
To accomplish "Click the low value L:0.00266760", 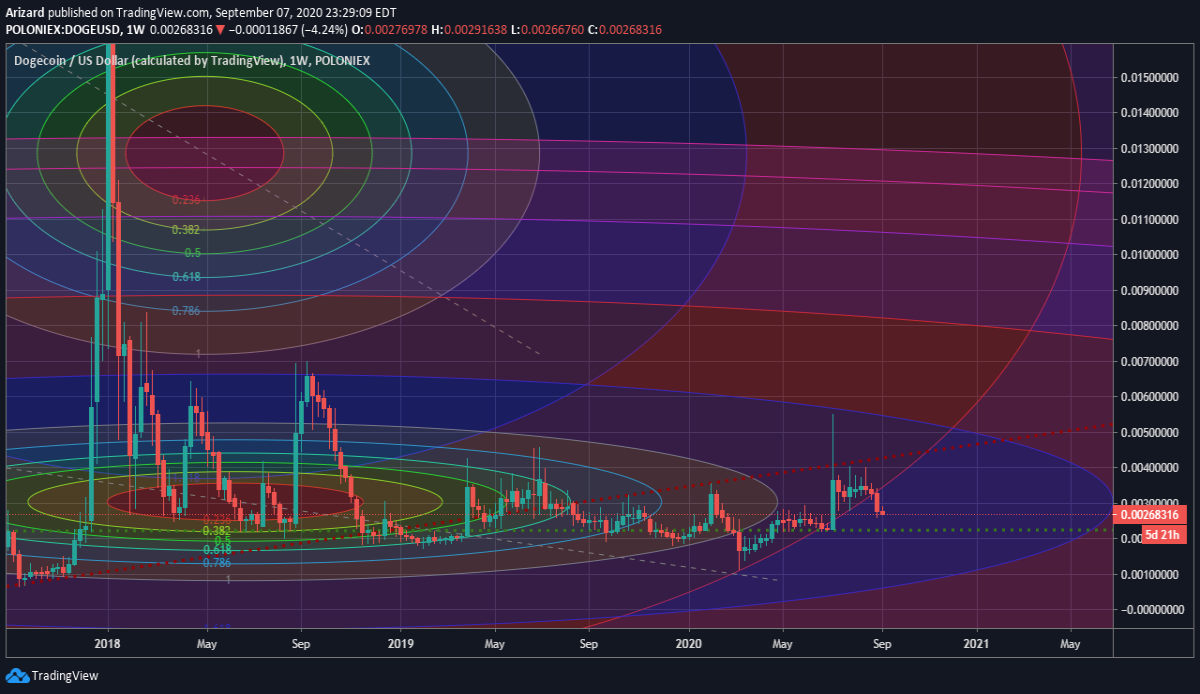I will [x=549, y=30].
